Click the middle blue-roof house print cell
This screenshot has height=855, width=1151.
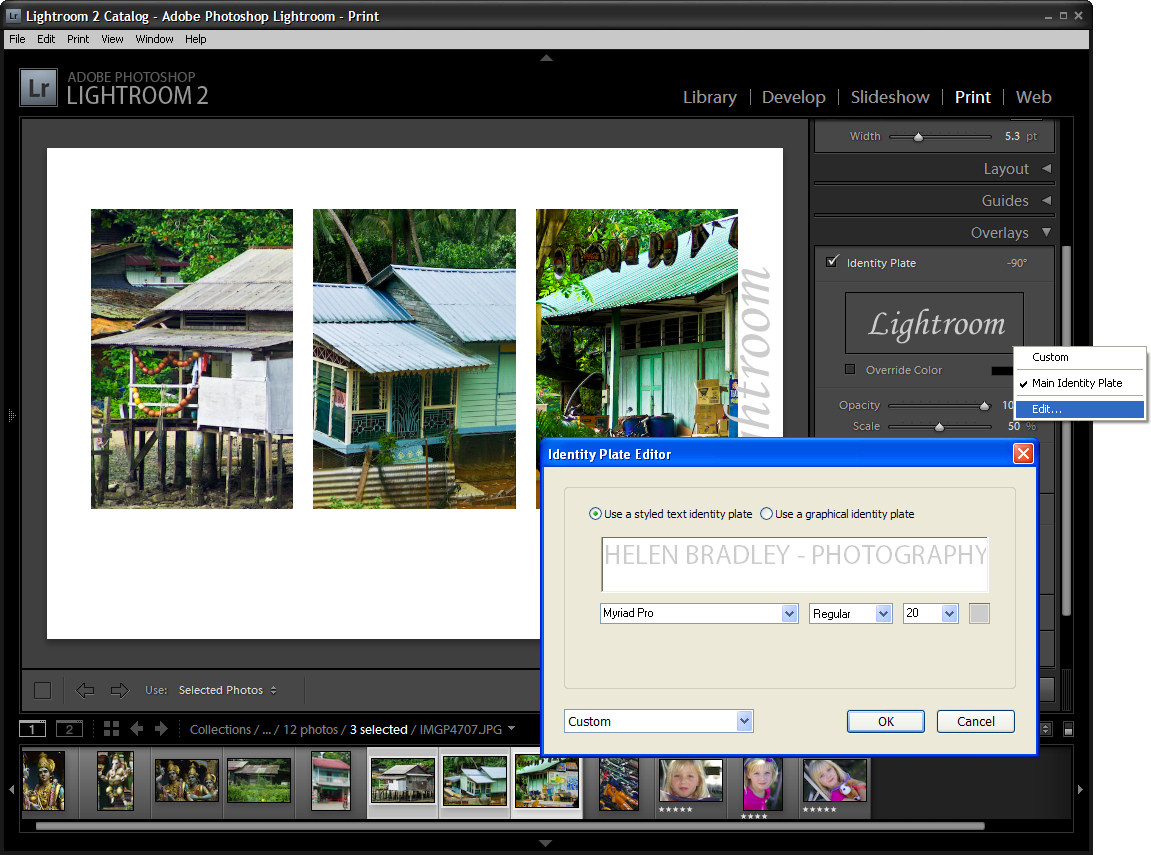(x=414, y=359)
